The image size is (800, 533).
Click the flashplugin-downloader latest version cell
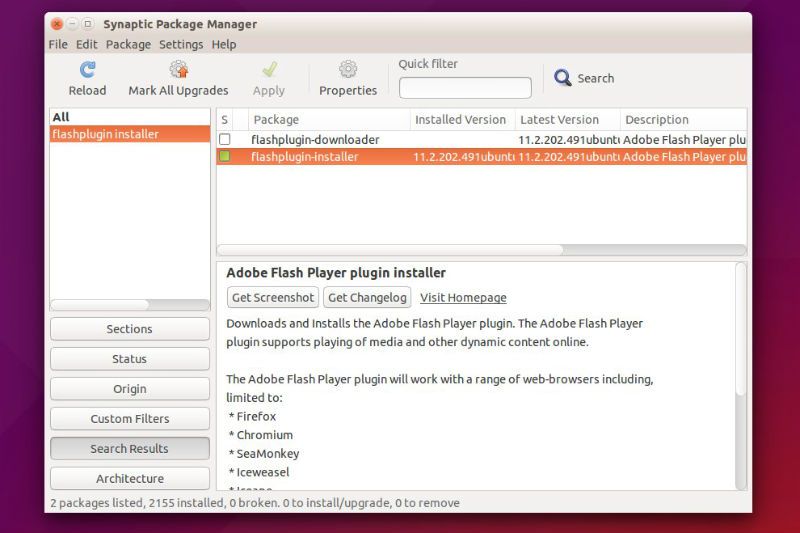(x=568, y=140)
